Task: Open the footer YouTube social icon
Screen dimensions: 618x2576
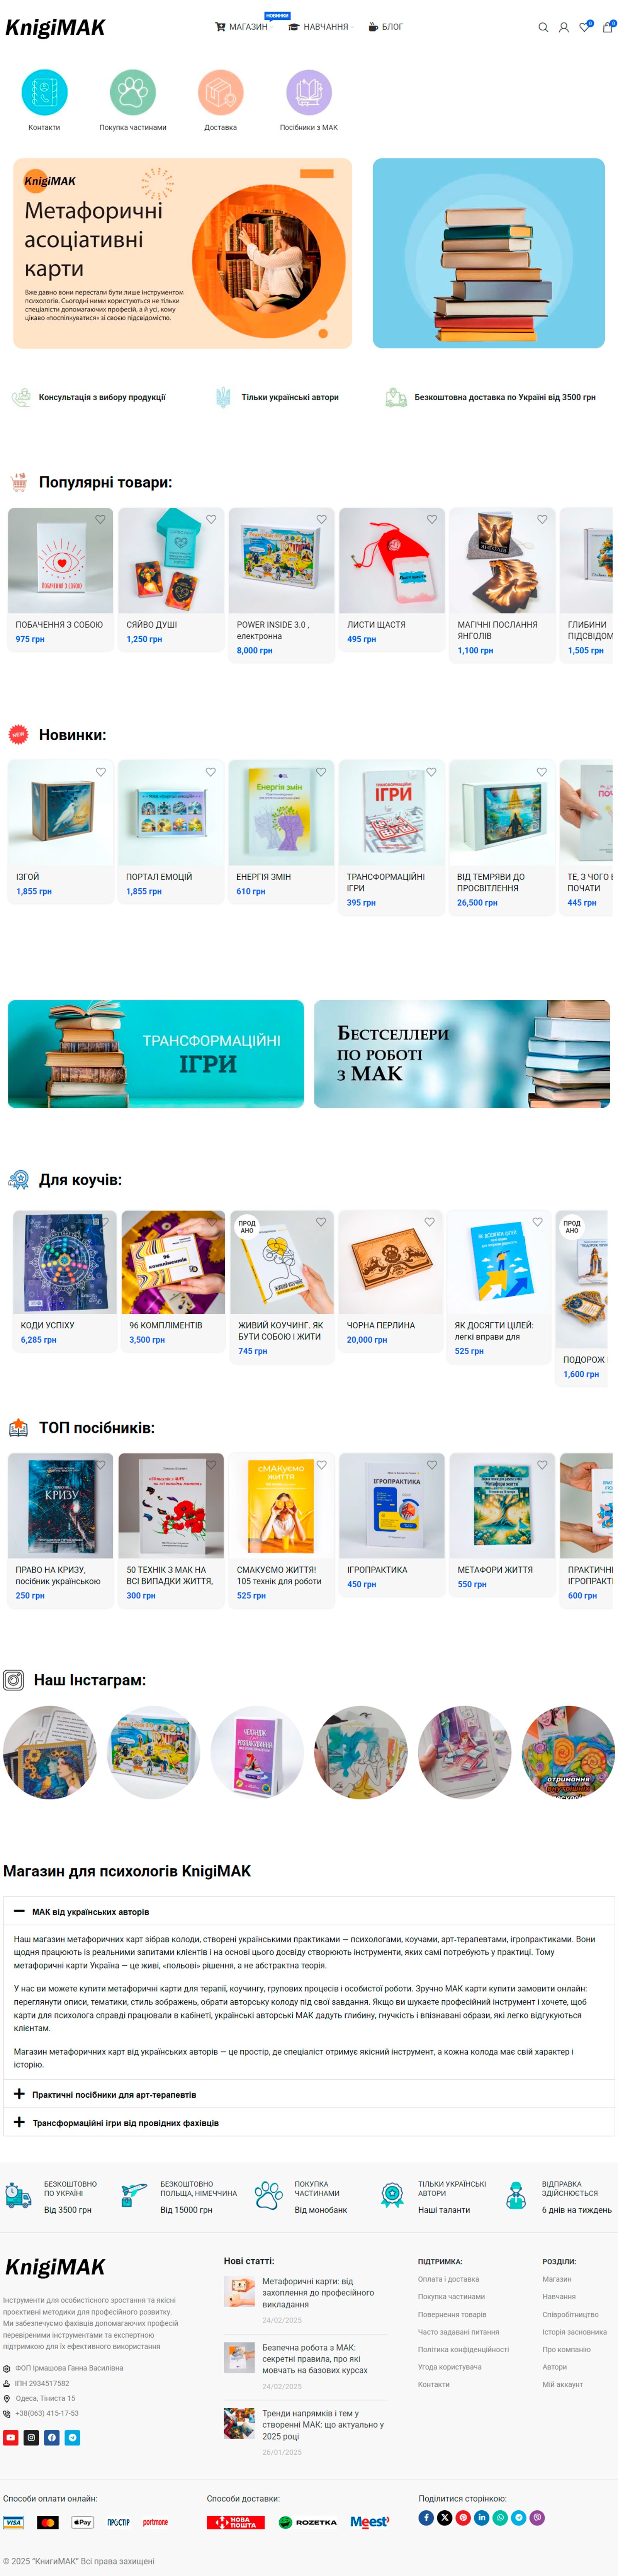Action: [x=10, y=2437]
